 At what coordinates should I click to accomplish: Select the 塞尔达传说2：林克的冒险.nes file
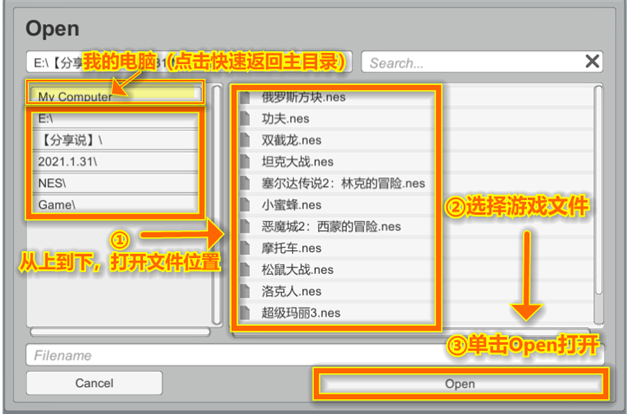[343, 183]
